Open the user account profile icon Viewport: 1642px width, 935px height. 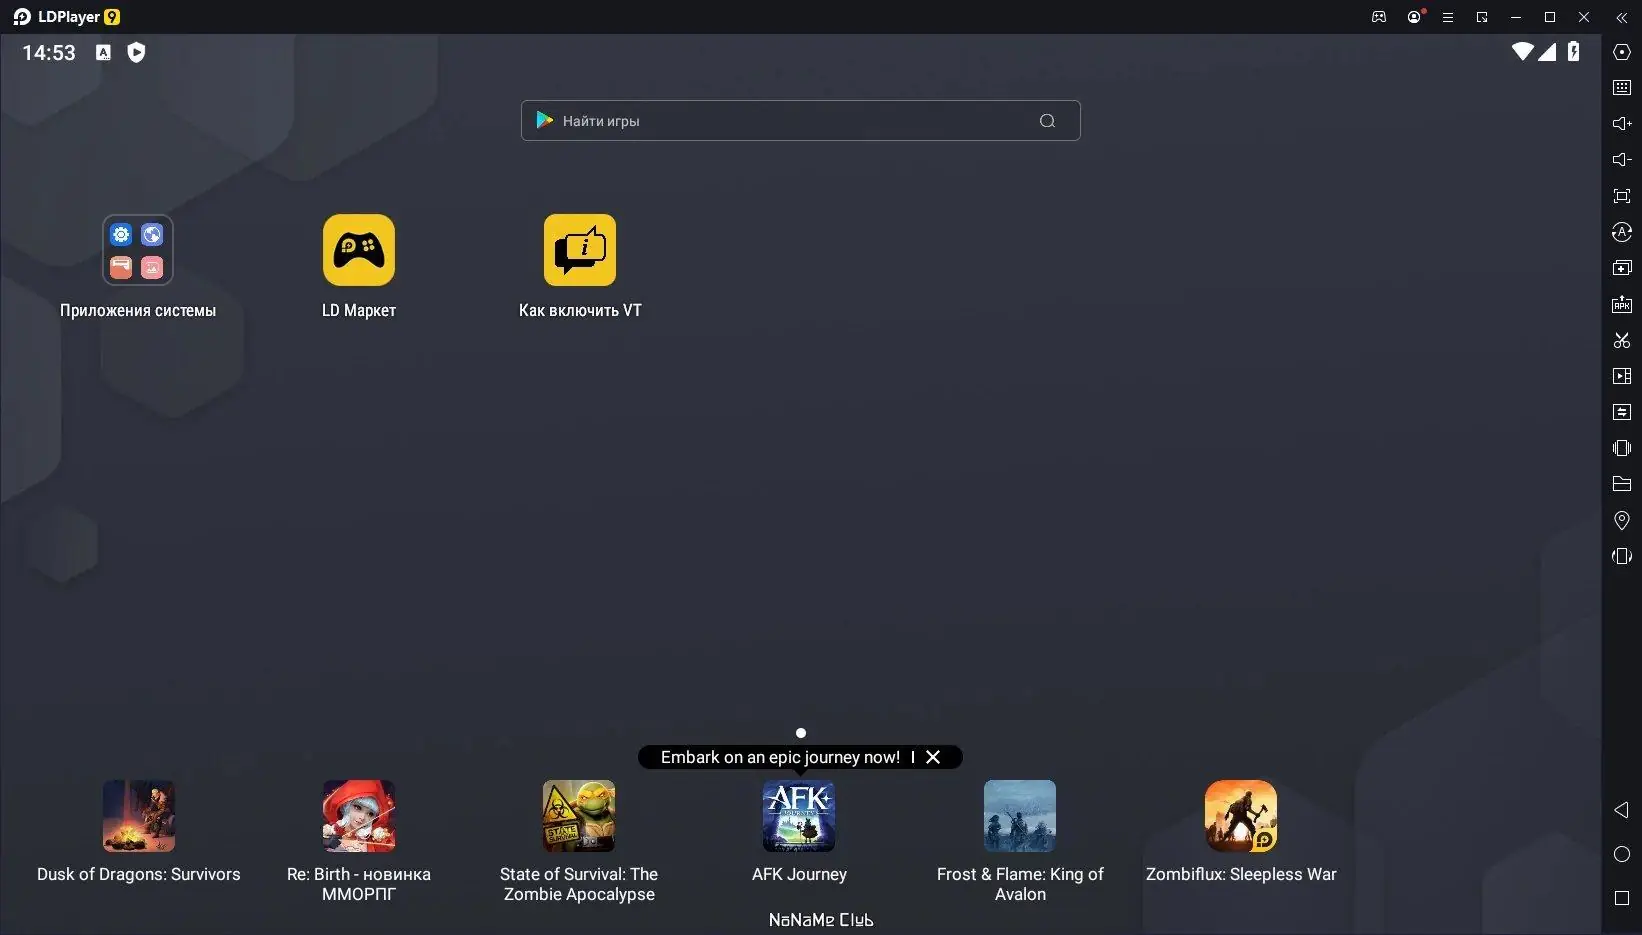click(x=1414, y=17)
